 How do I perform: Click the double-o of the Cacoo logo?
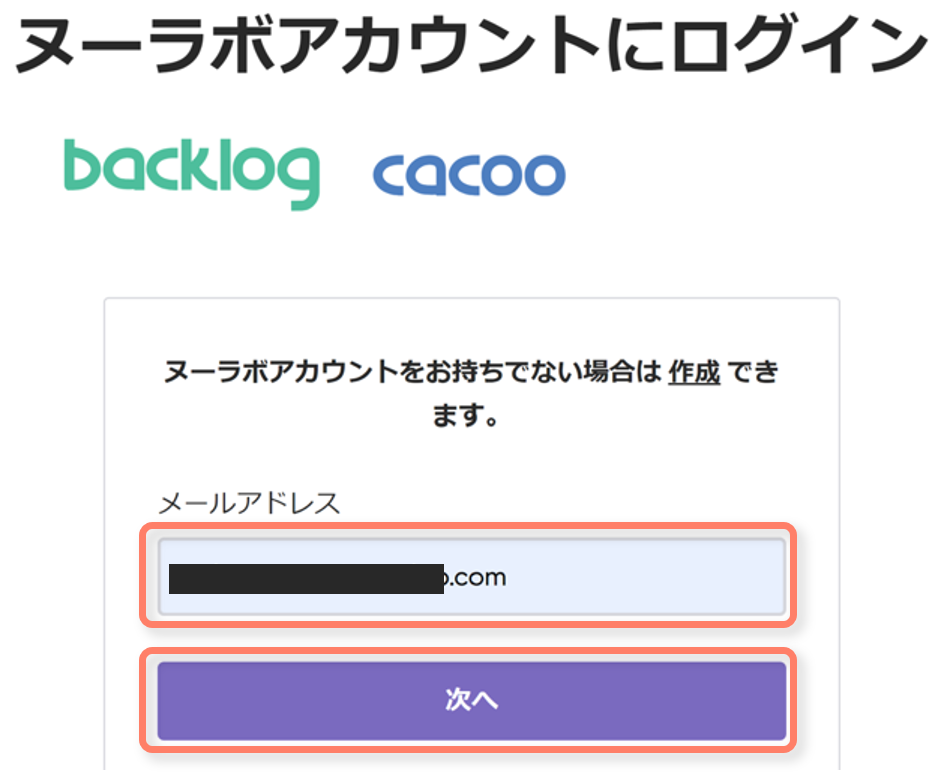coord(522,175)
